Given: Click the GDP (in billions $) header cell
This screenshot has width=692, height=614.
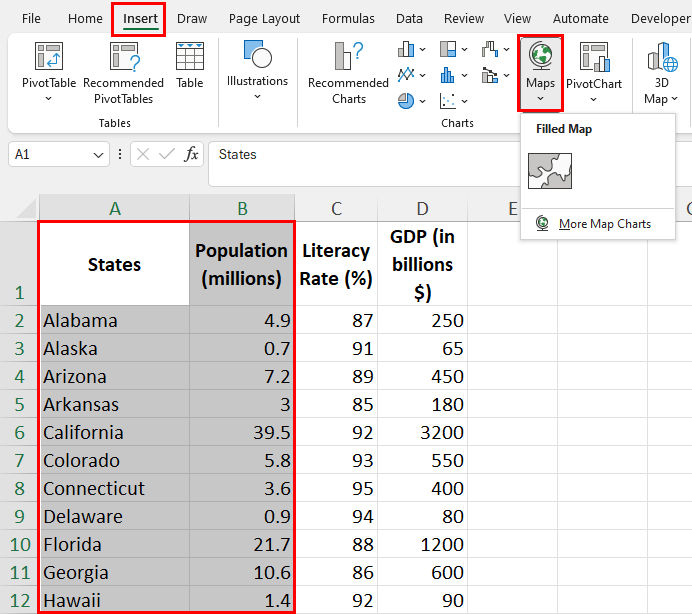Looking at the screenshot, I should click(x=422, y=264).
